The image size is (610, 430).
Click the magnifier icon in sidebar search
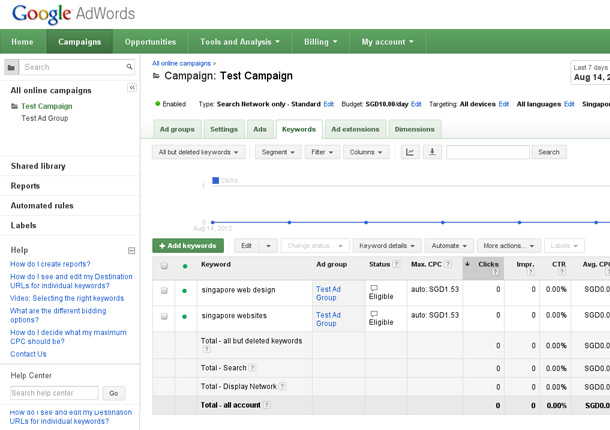coord(129,67)
